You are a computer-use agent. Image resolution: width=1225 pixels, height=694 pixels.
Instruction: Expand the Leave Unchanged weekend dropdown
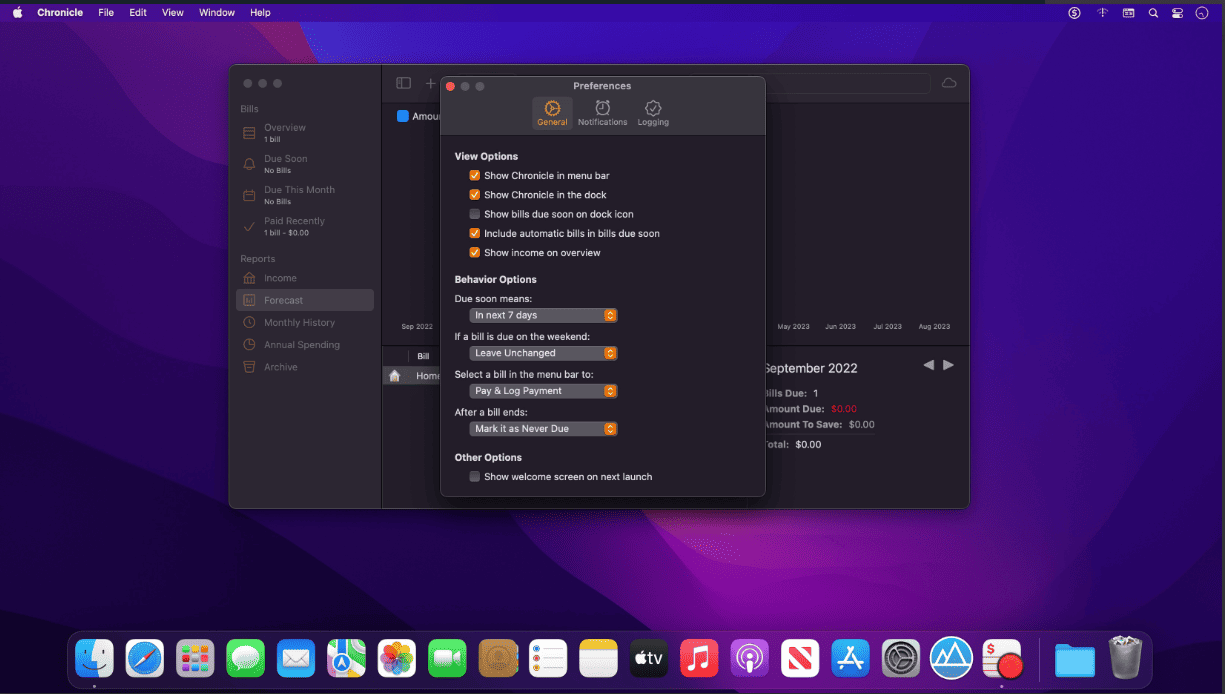543,353
